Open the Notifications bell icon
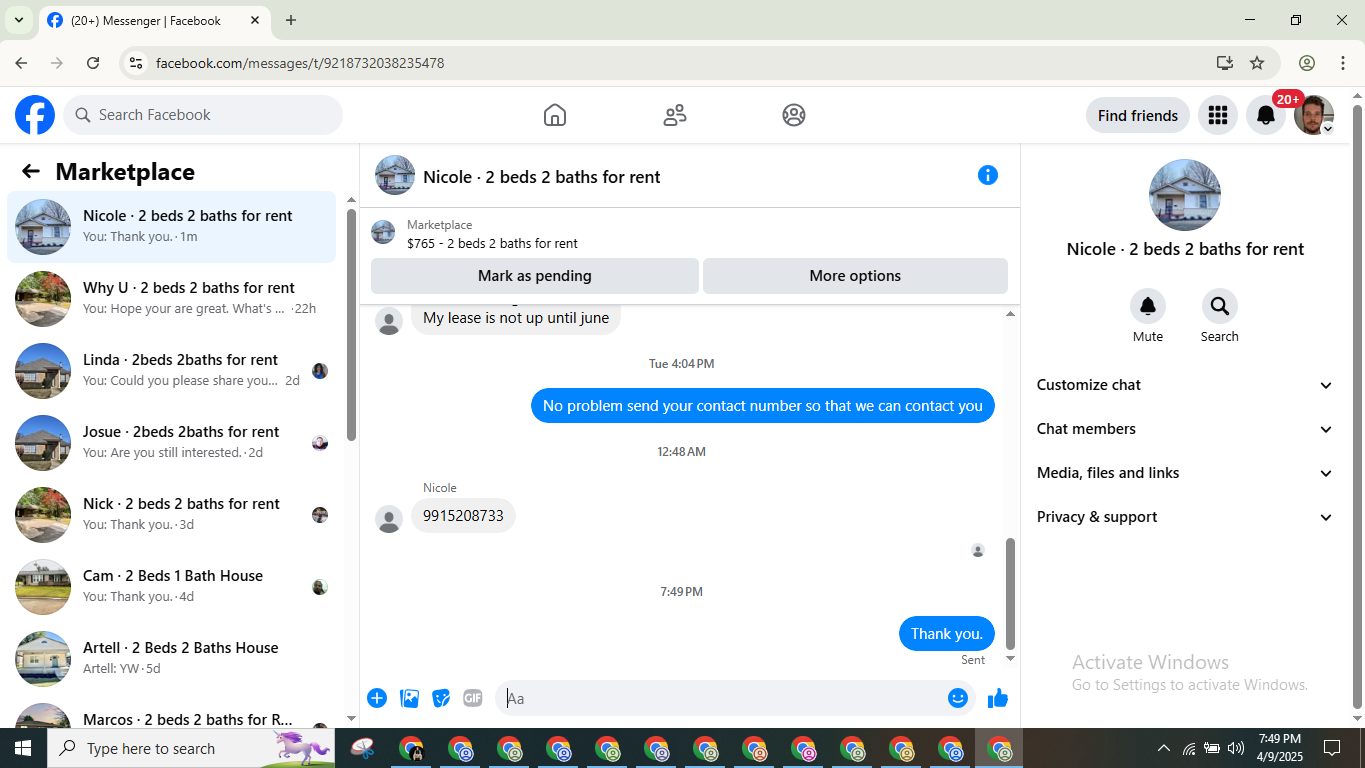 (1266, 115)
